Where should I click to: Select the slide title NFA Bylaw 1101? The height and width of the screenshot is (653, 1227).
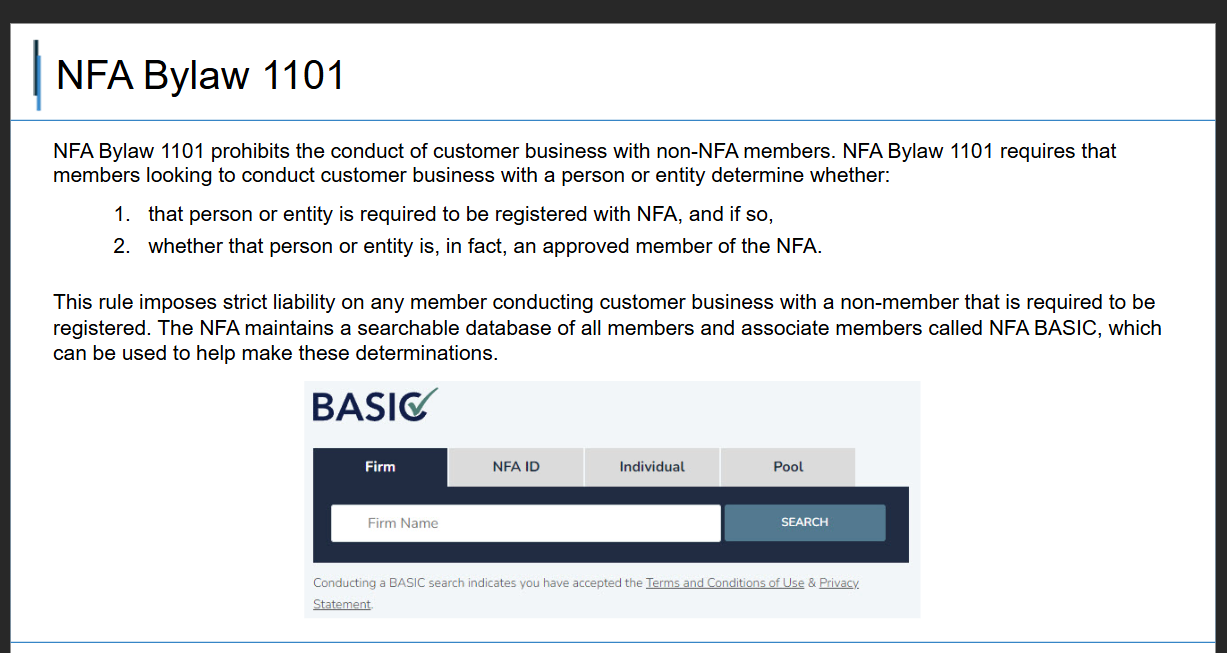pos(200,75)
